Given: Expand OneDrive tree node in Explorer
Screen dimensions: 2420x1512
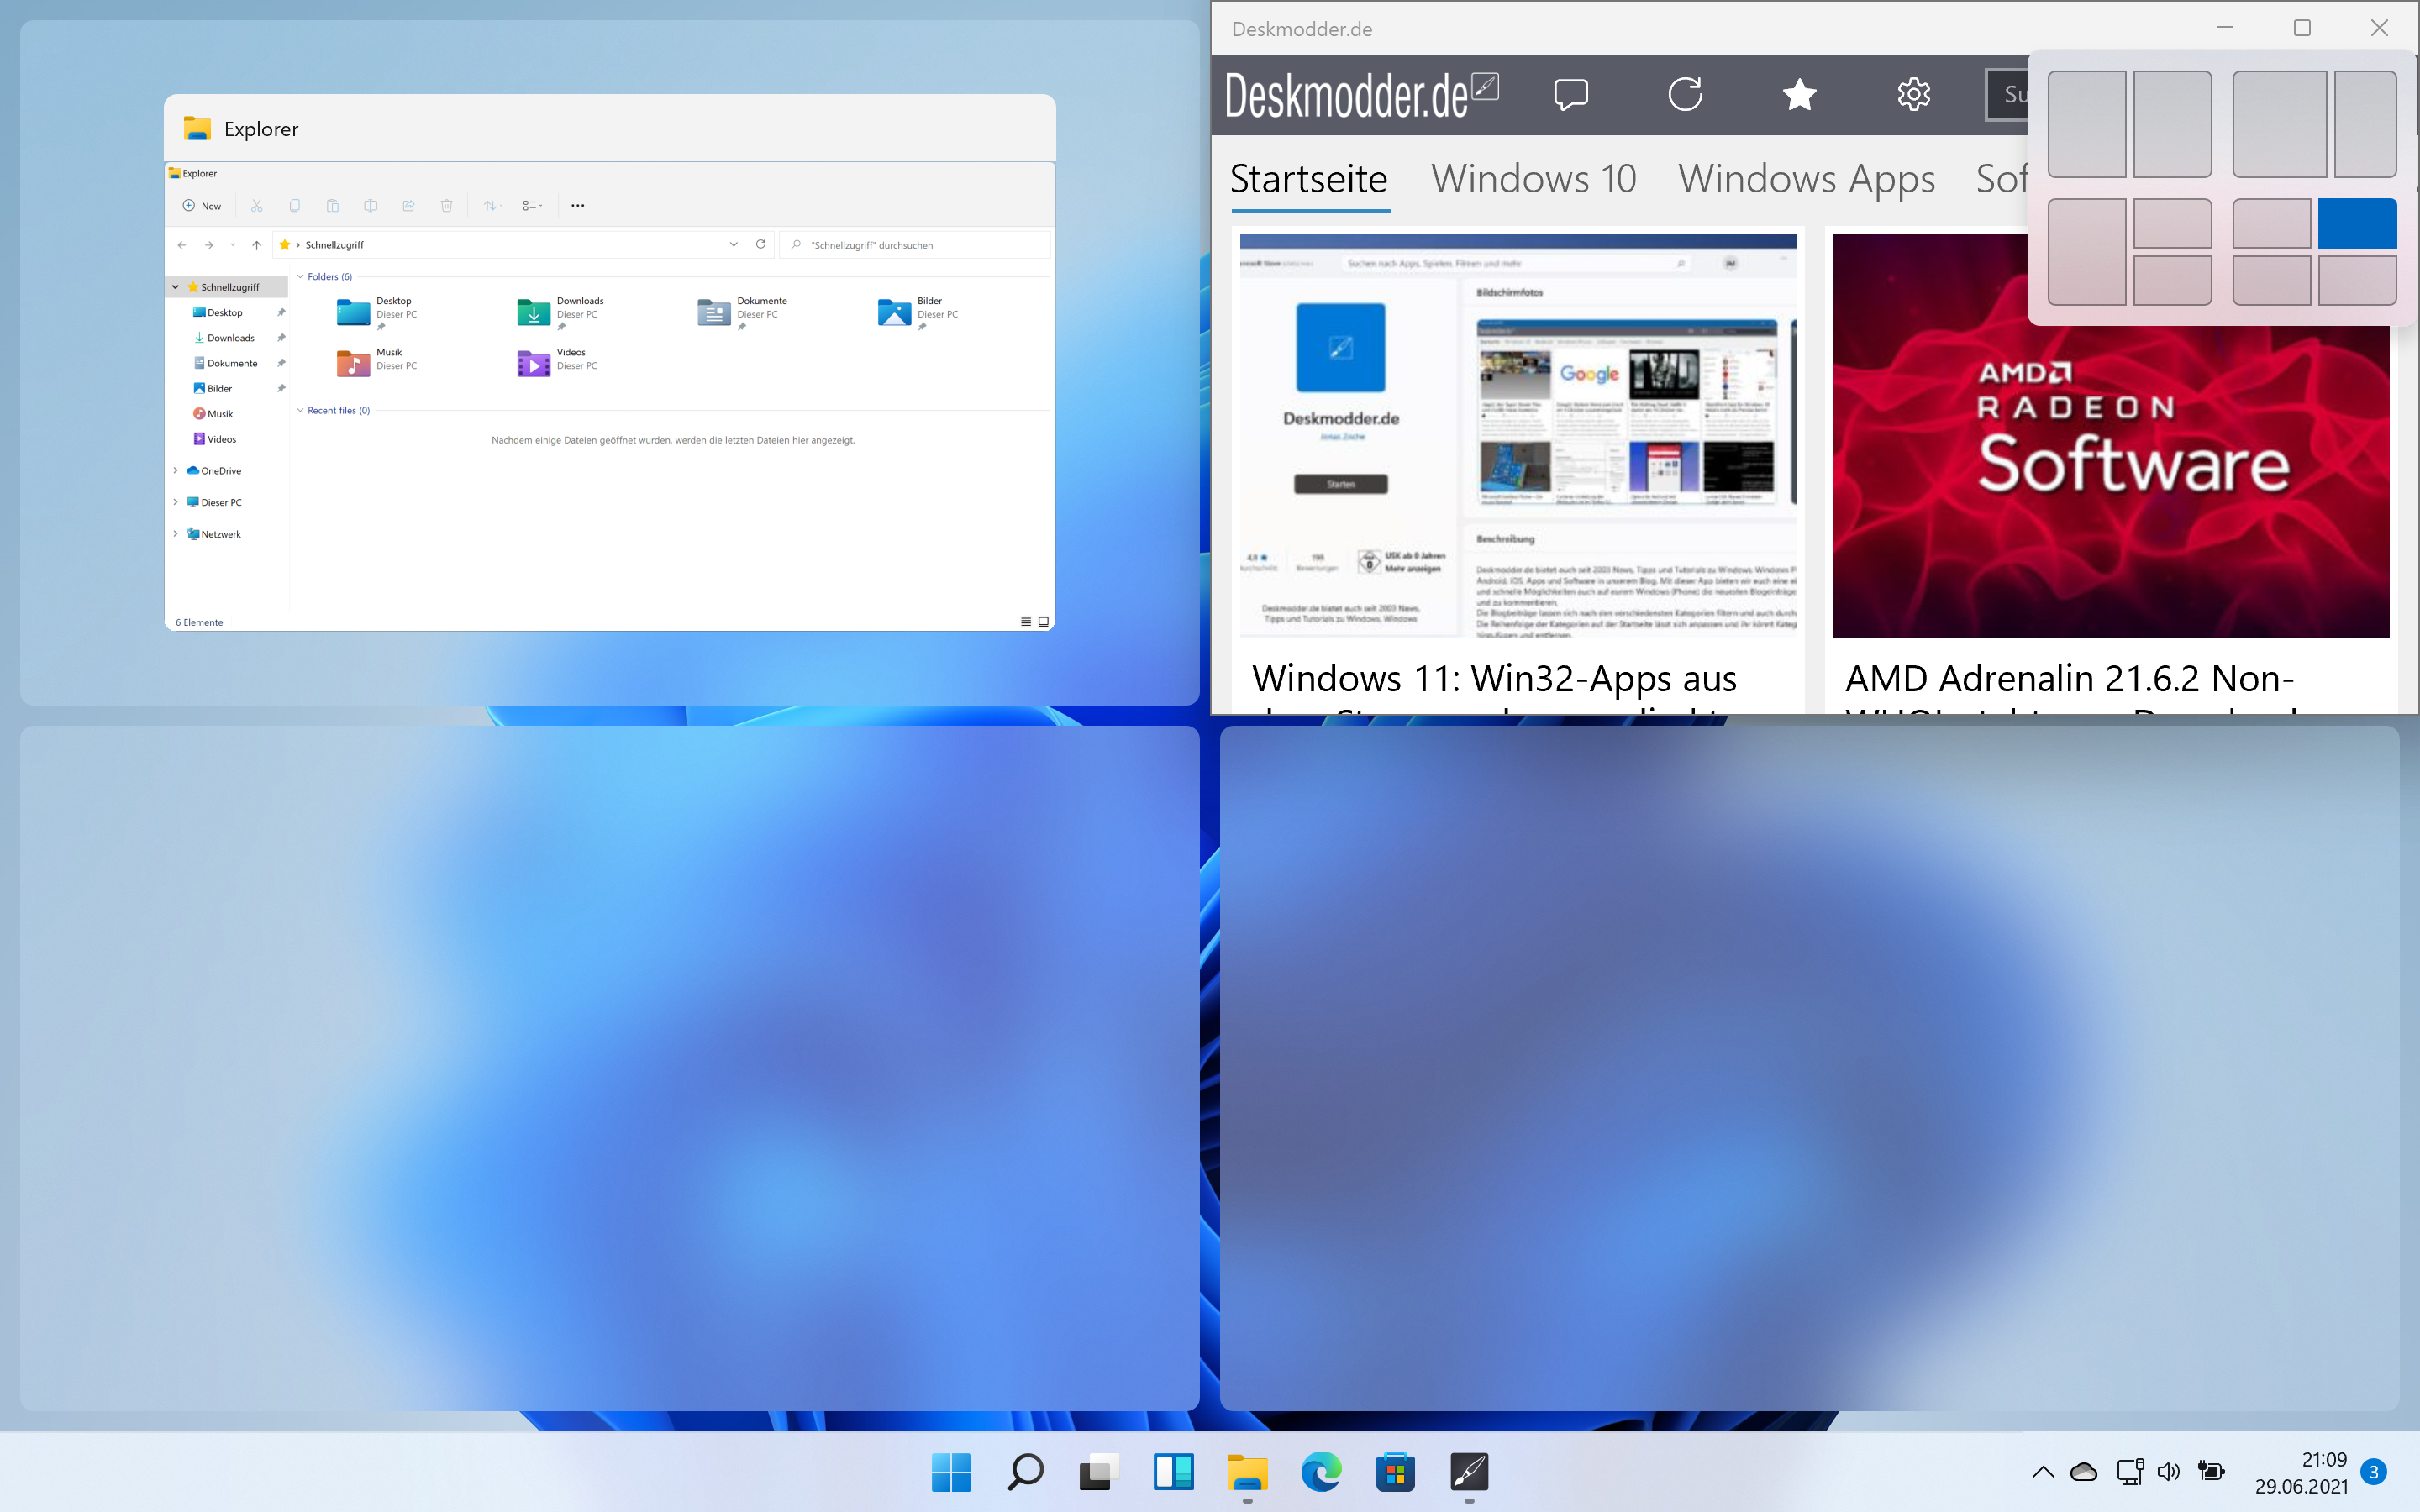Looking at the screenshot, I should pos(175,471).
